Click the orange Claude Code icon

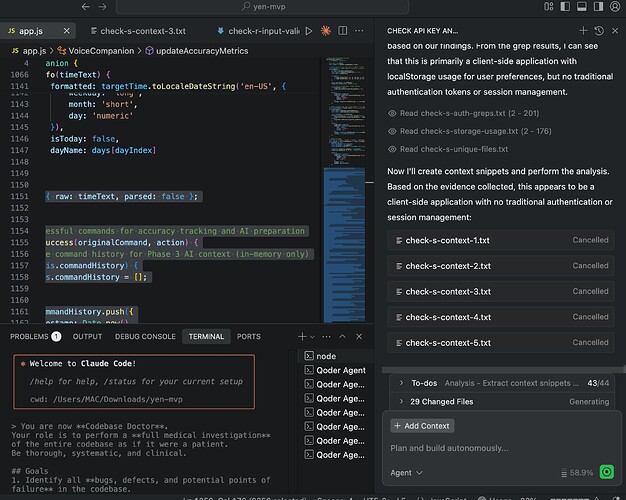[326, 31]
